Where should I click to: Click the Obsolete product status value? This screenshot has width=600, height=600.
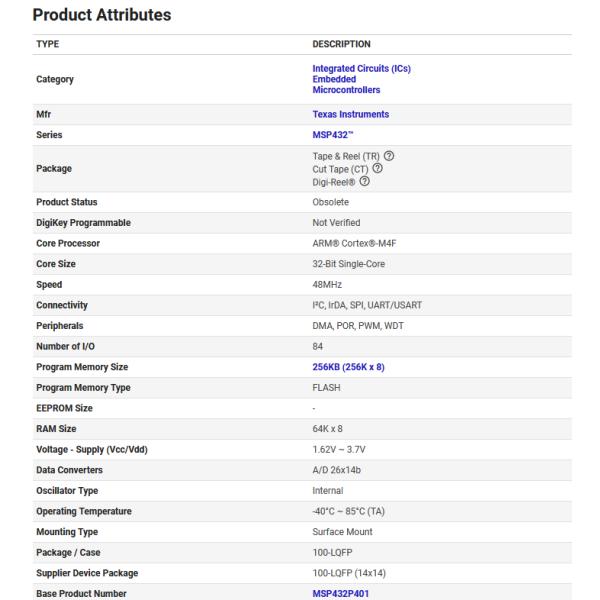point(331,203)
